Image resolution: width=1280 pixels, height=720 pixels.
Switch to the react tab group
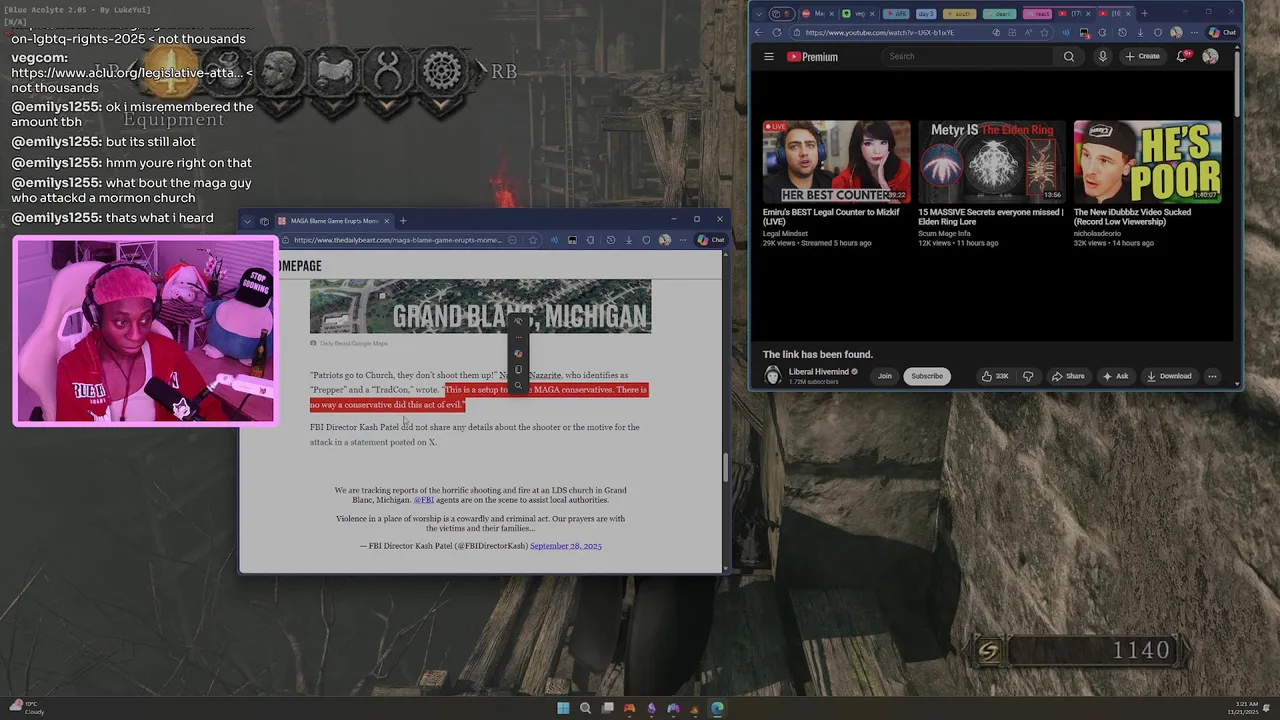pos(1038,14)
